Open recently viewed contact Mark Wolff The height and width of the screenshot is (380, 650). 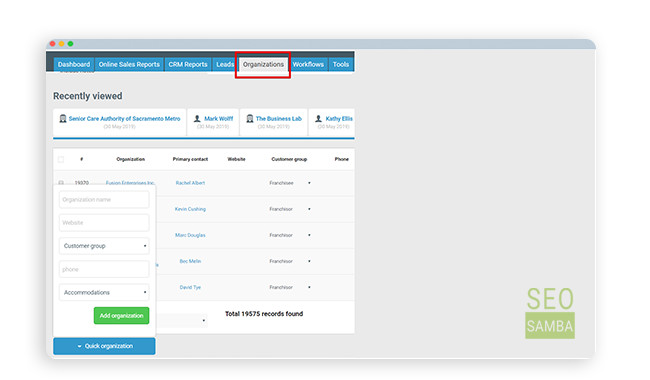218,119
